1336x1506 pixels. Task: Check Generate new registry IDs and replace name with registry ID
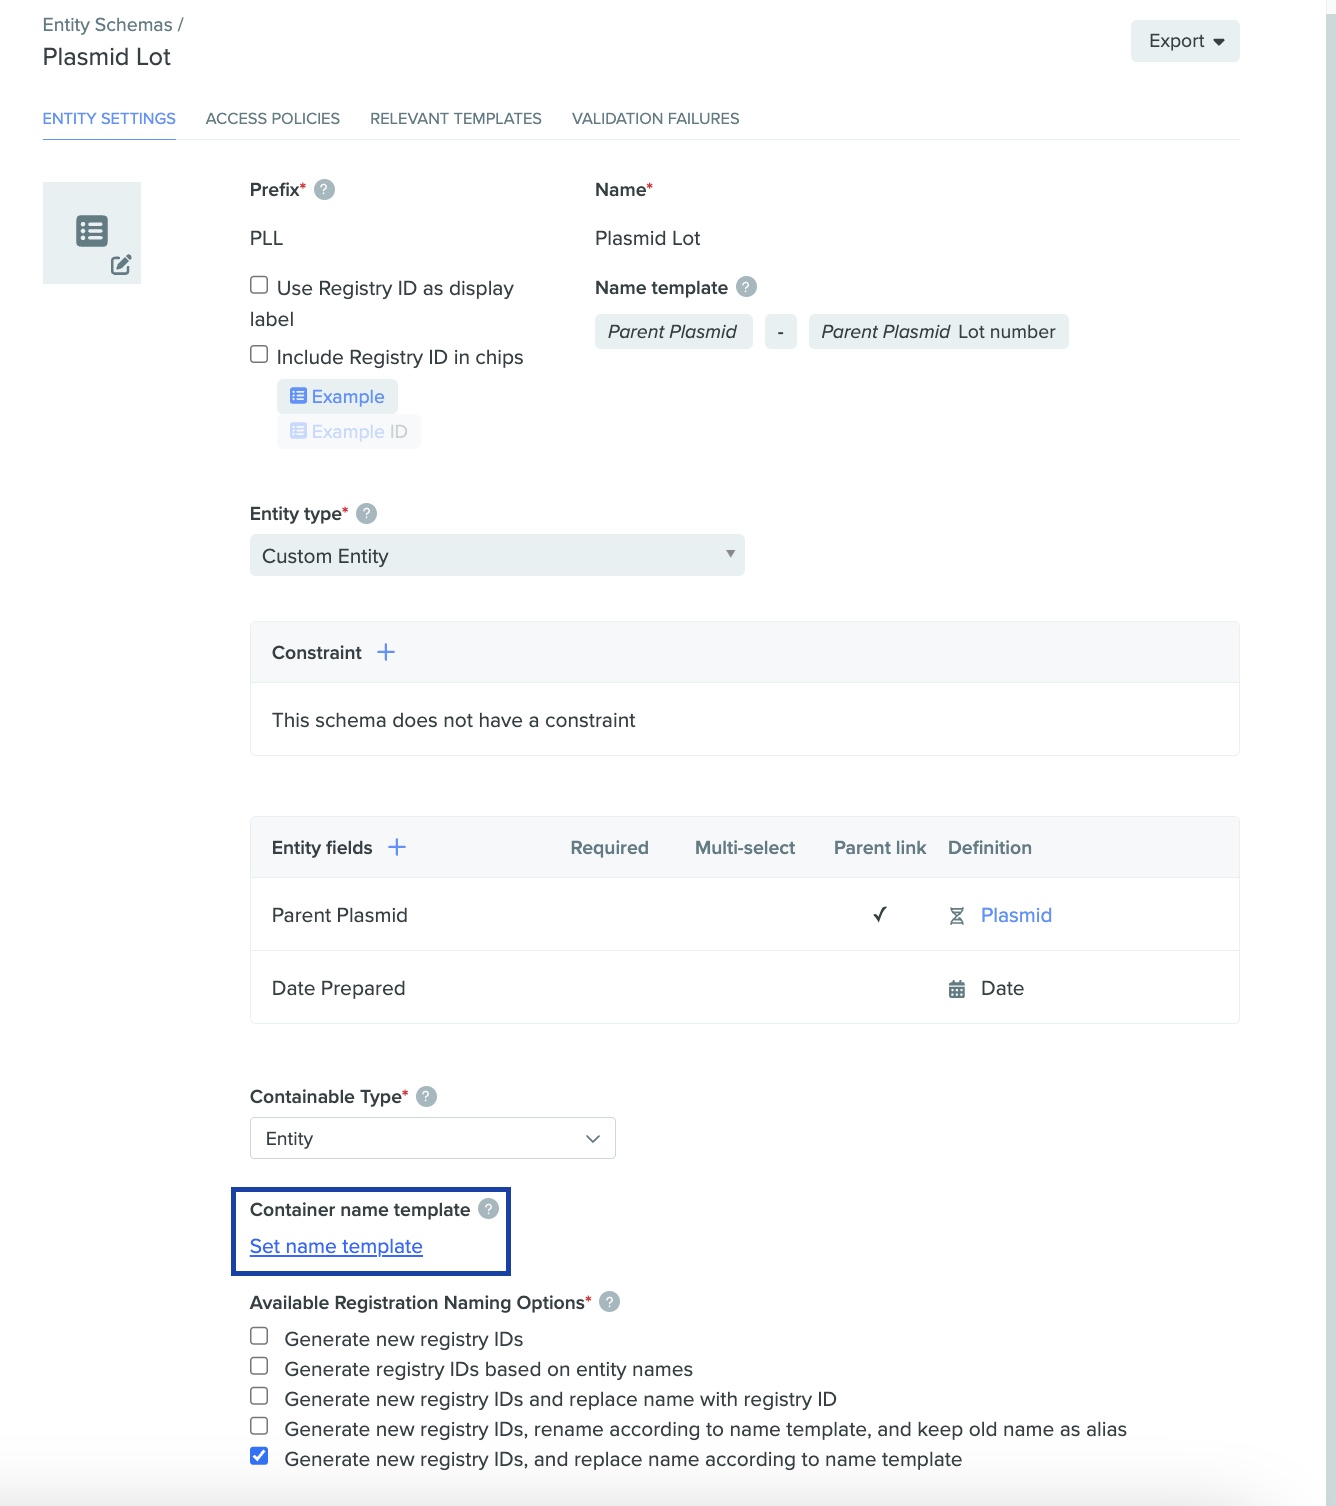pyautogui.click(x=259, y=1396)
